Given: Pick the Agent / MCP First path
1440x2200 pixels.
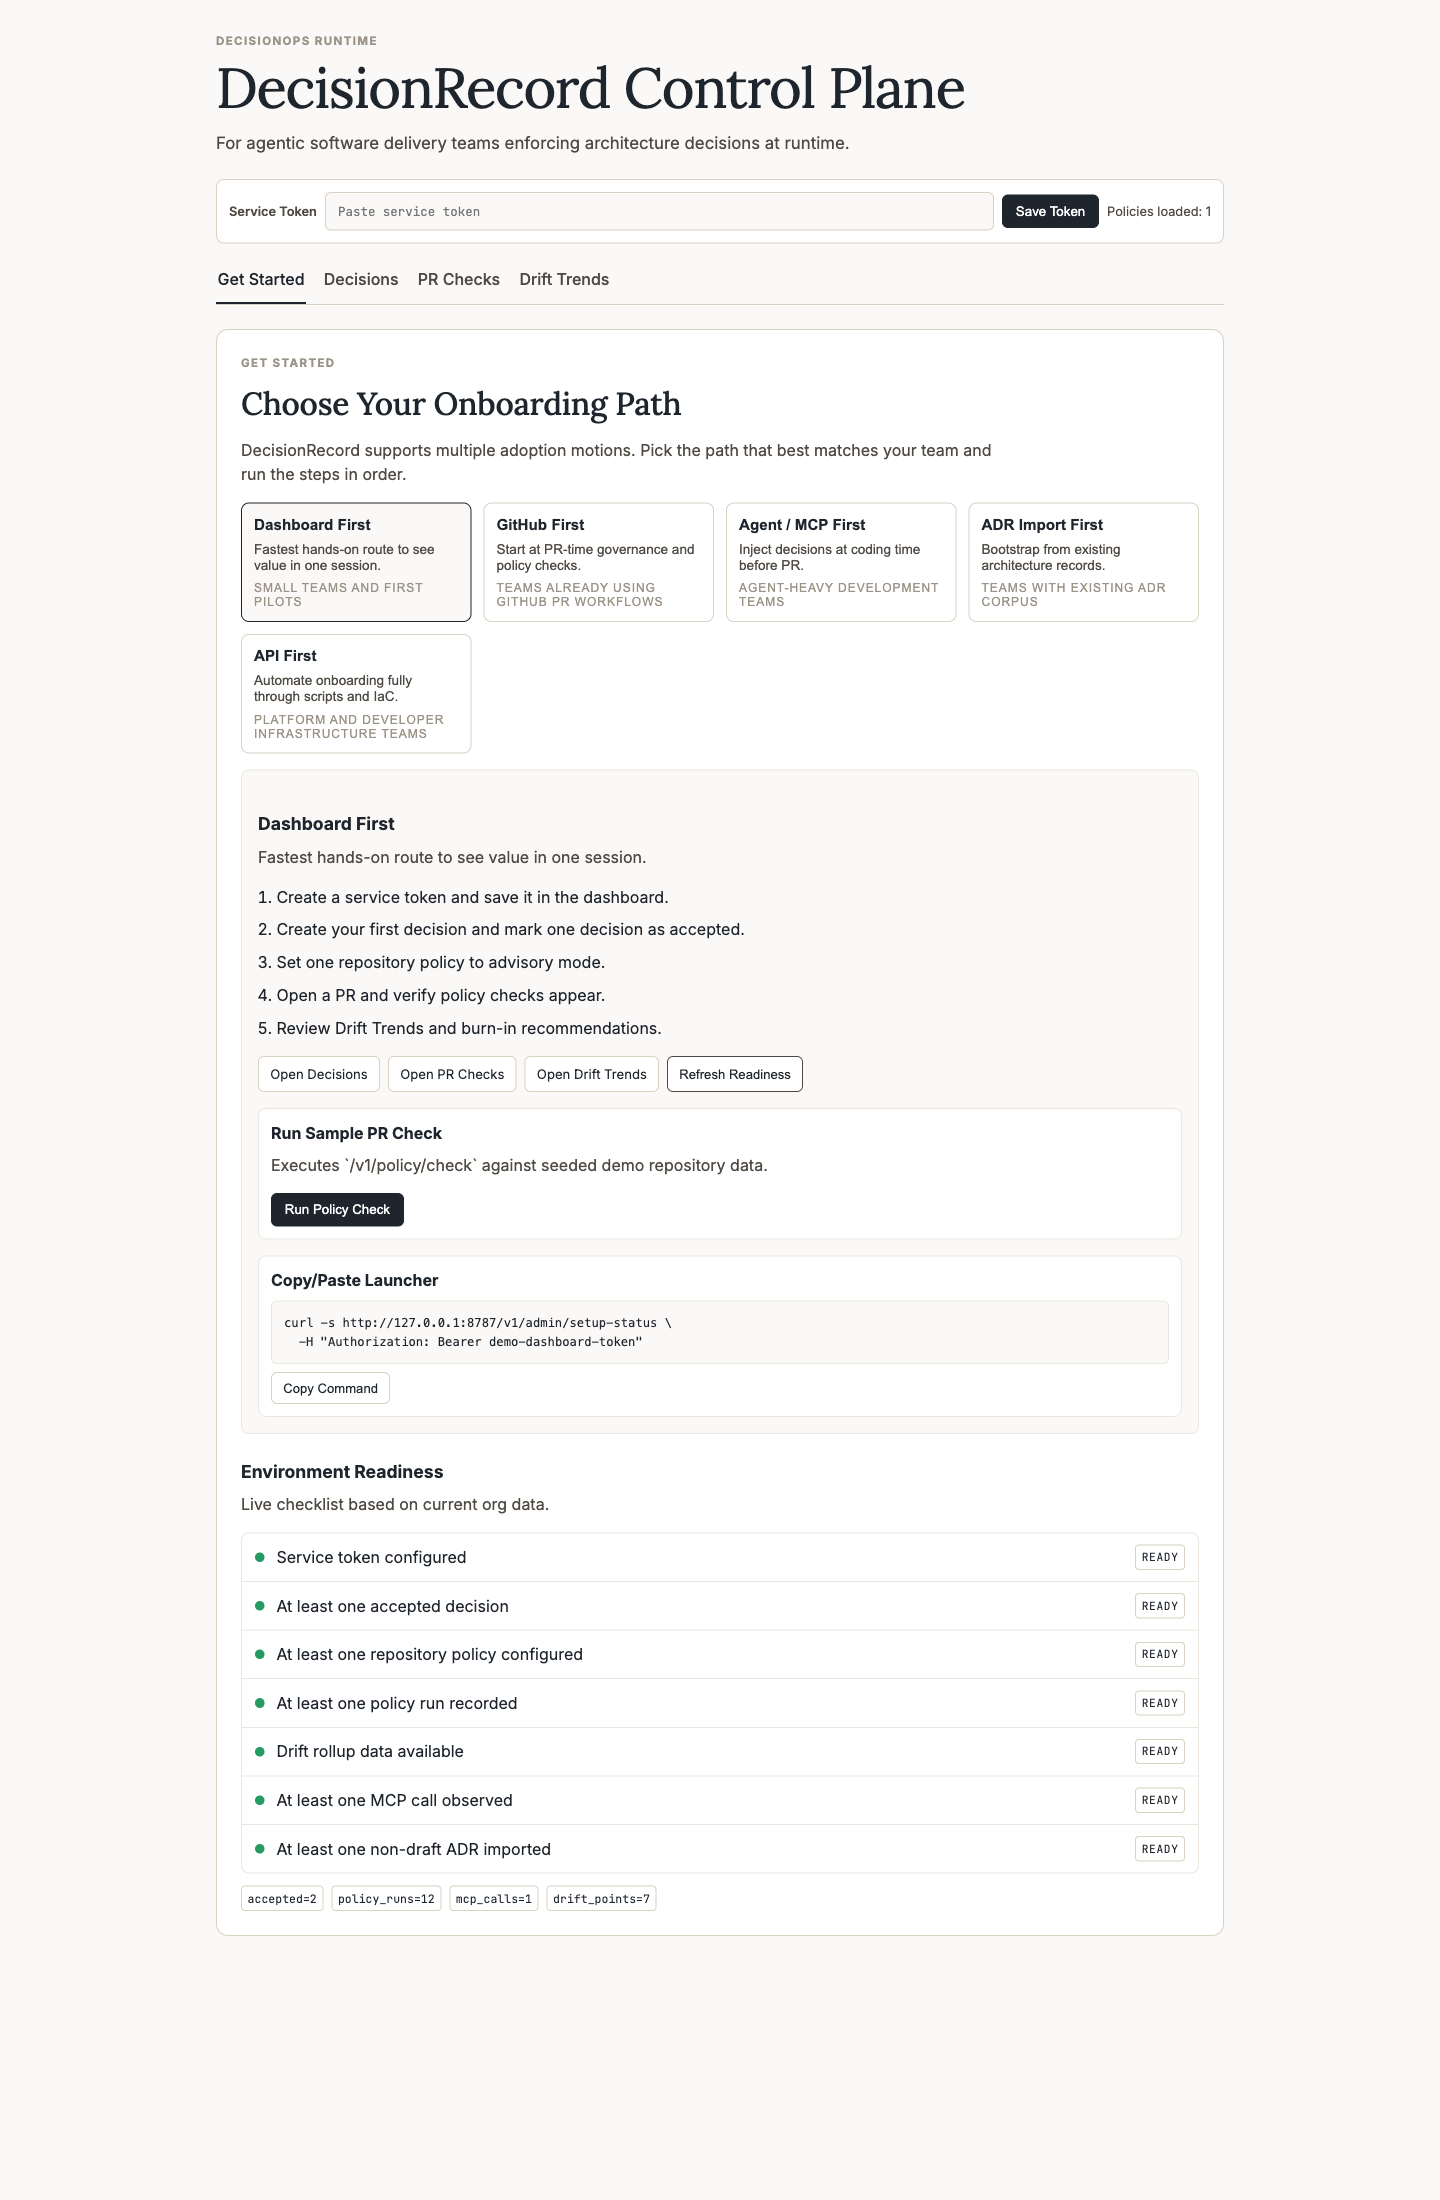Looking at the screenshot, I should pyautogui.click(x=840, y=561).
